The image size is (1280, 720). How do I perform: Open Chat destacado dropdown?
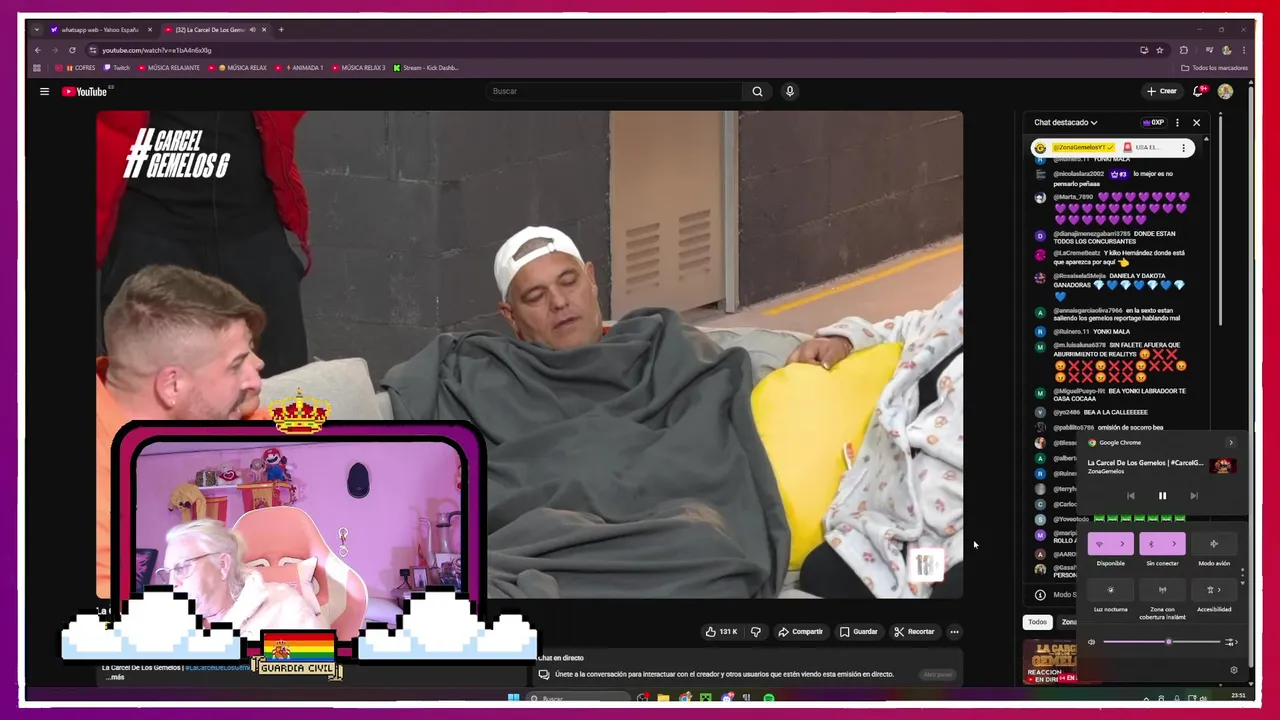point(1066,122)
